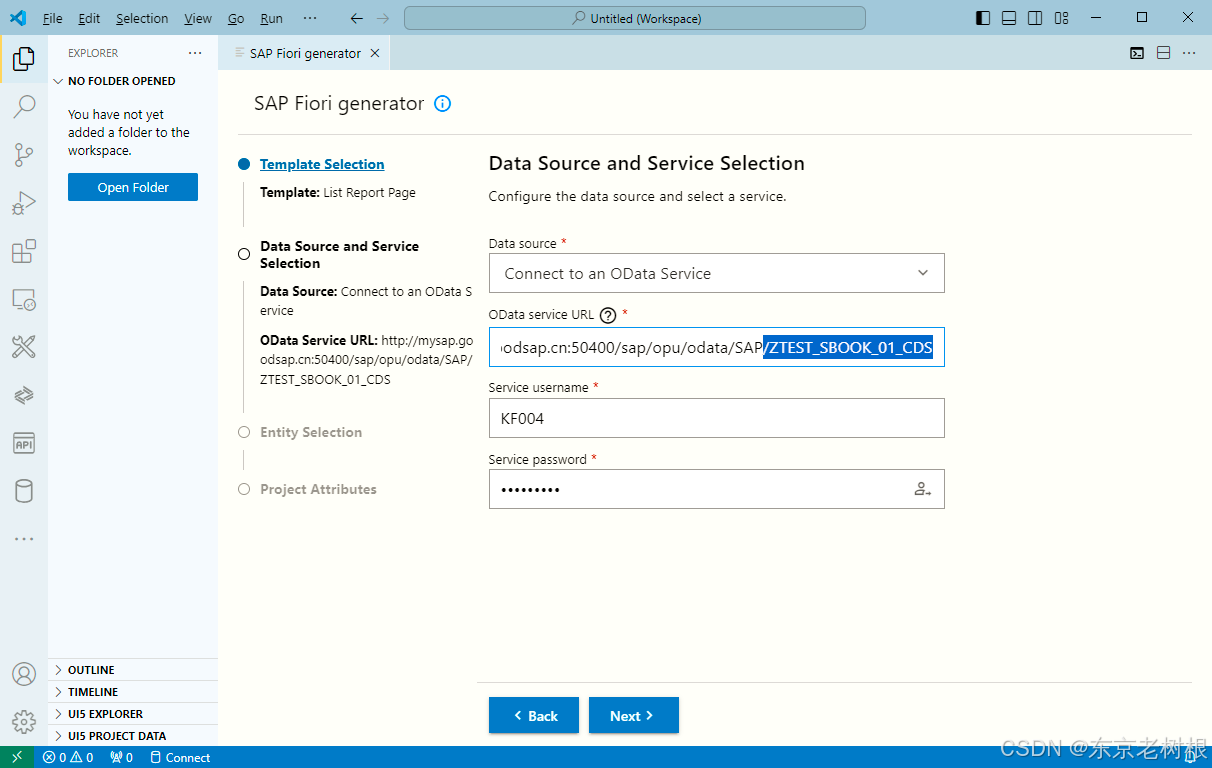Click the split editor layout icon
Screen dimensions: 1212x768
(x=1164, y=53)
